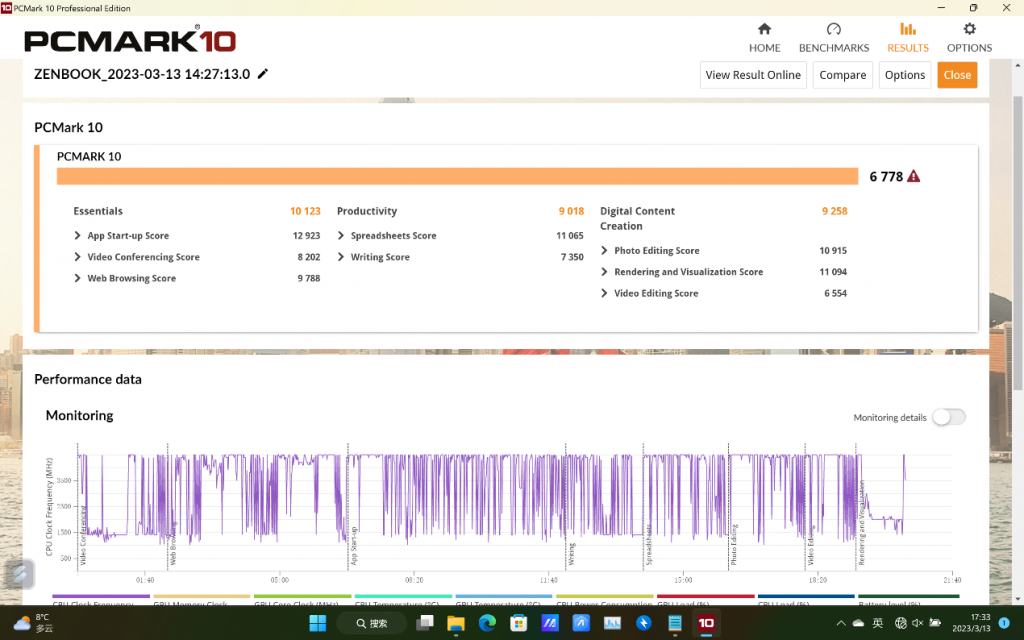Open Microsoft Store from taskbar

[519, 623]
